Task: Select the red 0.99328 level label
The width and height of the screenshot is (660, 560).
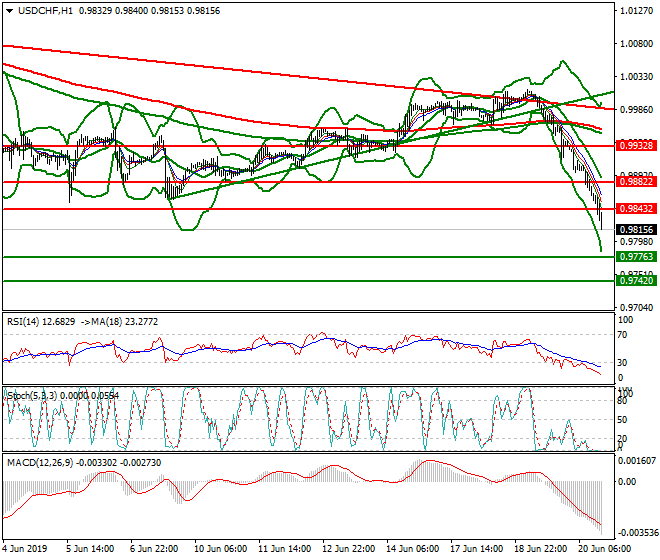Action: [x=636, y=146]
